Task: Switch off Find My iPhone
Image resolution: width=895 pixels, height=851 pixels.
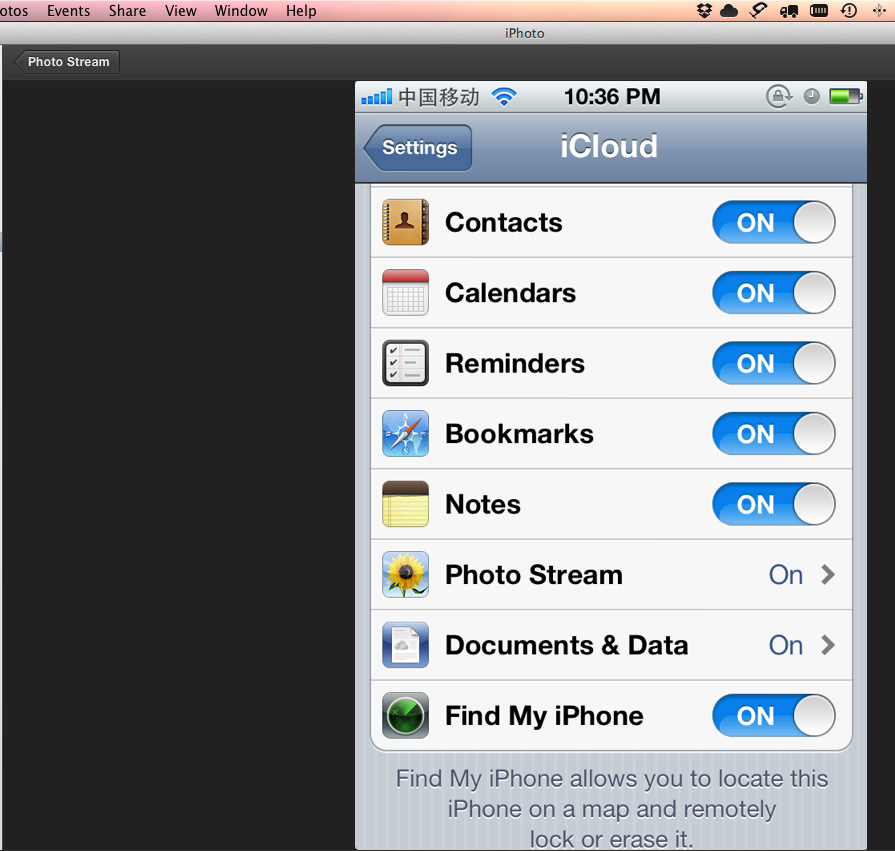Action: coord(773,715)
